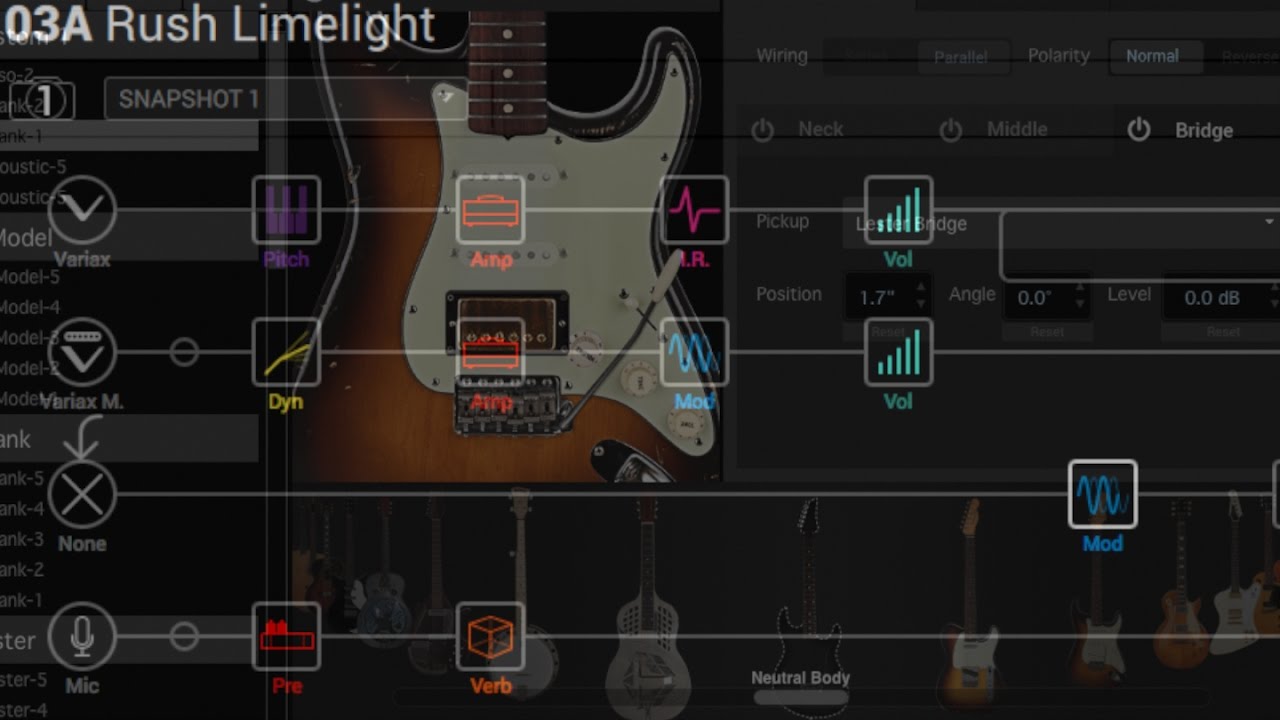Adjust the Angle value stepper arrows
The height and width of the screenshot is (720, 1280).
(x=1080, y=296)
